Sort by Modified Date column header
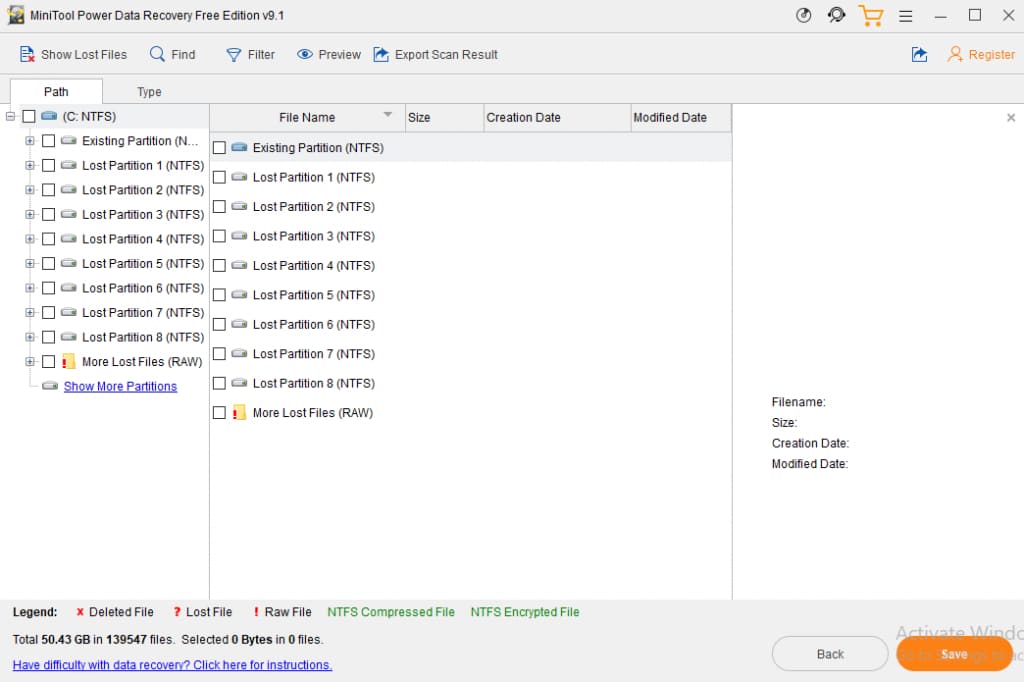Screen dimensions: 1024x682 [680, 118]
